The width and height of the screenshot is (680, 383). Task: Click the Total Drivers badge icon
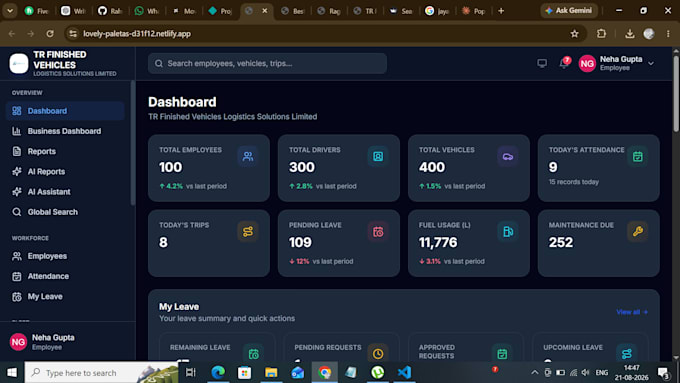coord(378,156)
